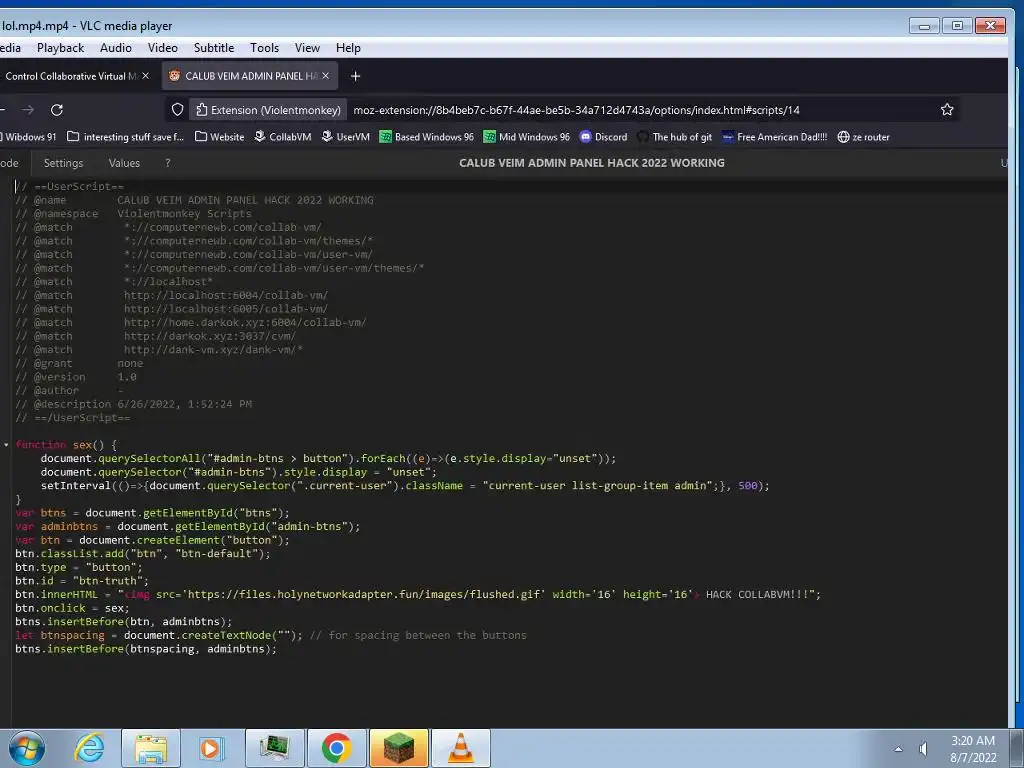The width and height of the screenshot is (1024, 768).
Task: Click the btn.onclick = sex; line
Action: 72,608
